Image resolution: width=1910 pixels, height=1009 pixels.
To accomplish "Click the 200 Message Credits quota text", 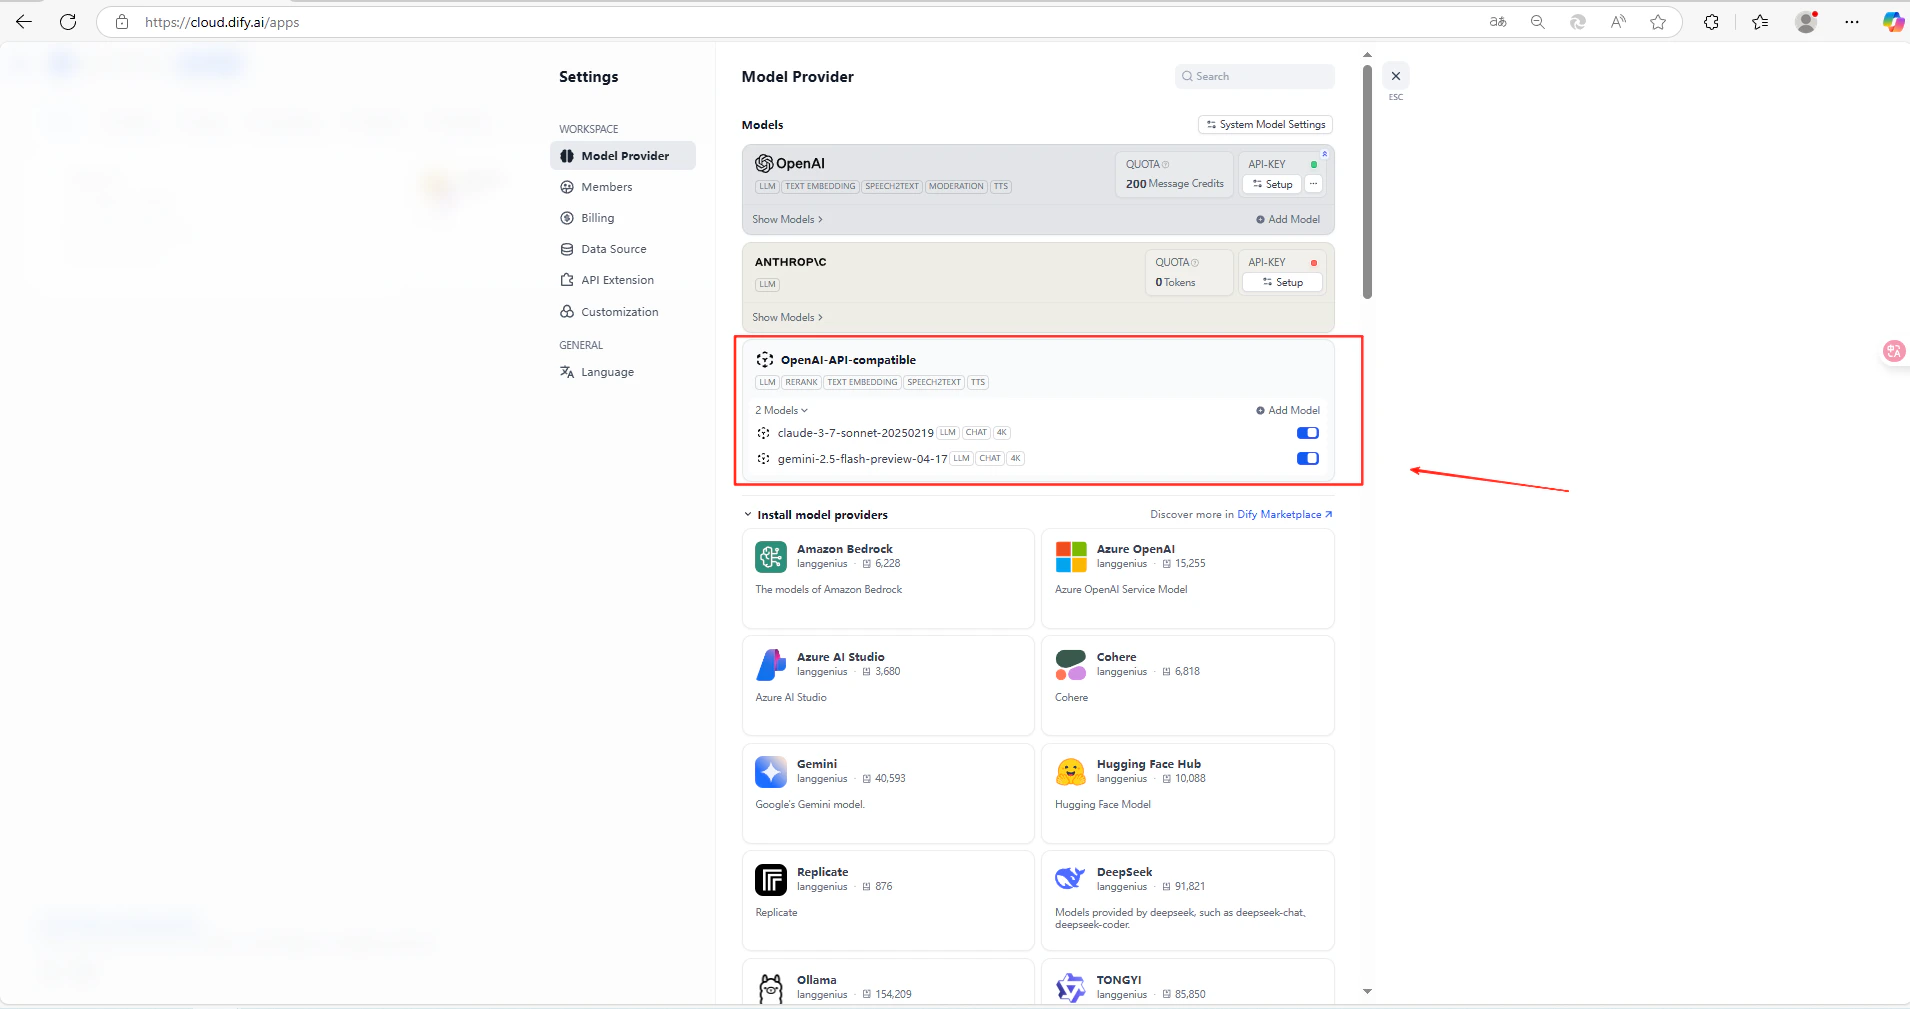I will coord(1174,184).
